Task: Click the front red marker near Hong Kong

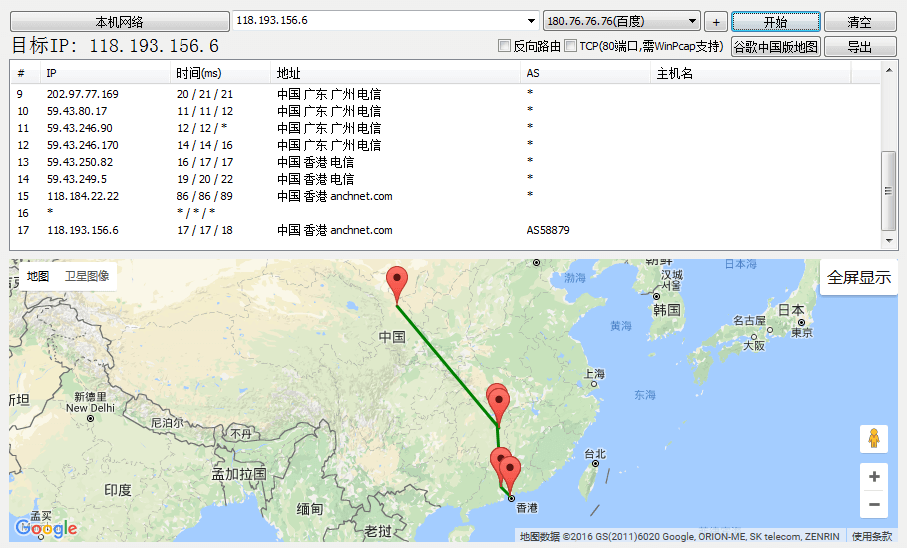Action: tap(510, 474)
